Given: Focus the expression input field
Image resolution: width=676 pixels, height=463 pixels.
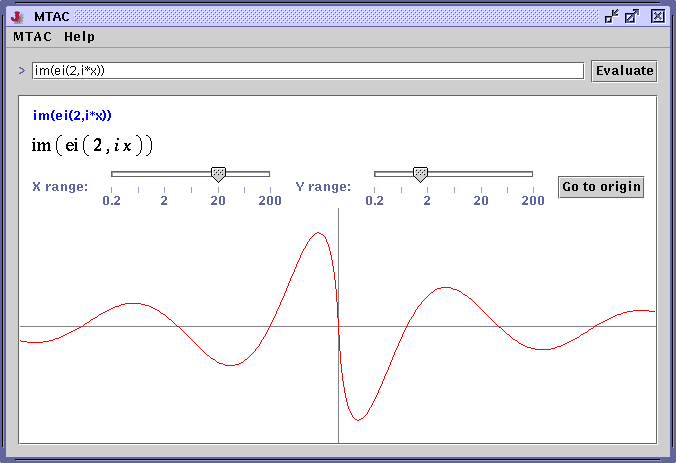Looking at the screenshot, I should tap(308, 71).
